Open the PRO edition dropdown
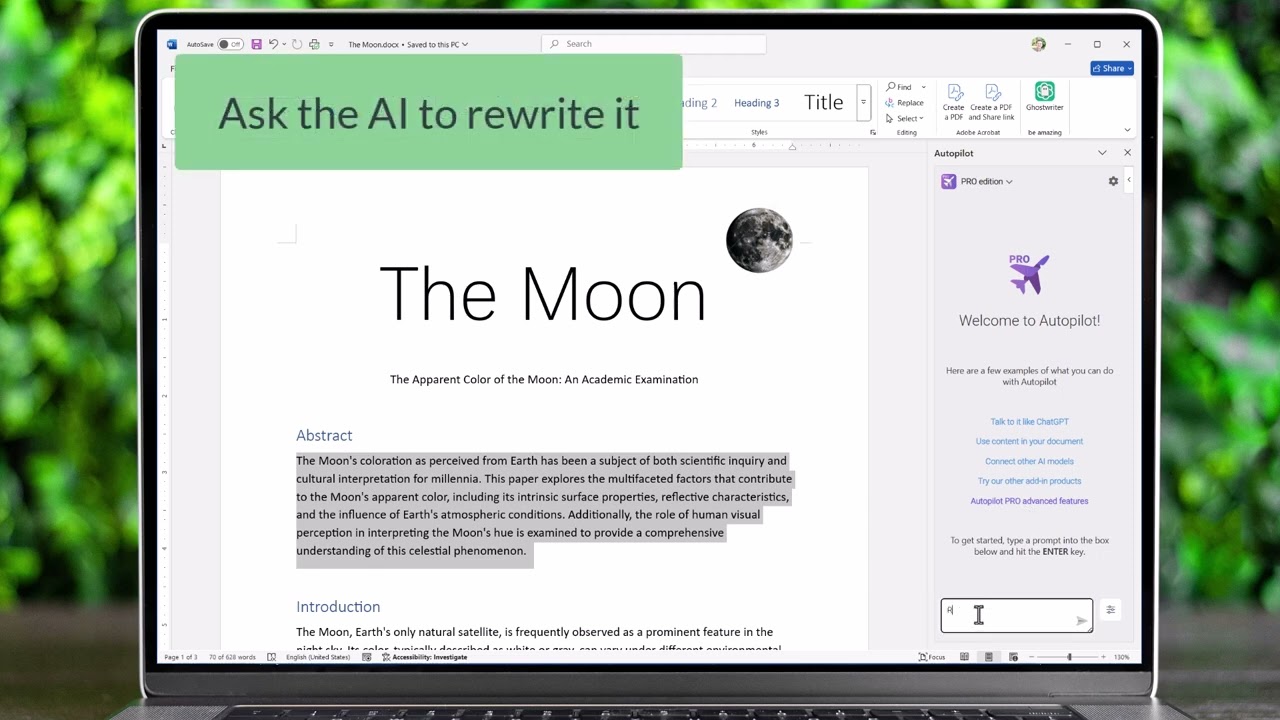Image resolution: width=1280 pixels, height=720 pixels. (986, 181)
